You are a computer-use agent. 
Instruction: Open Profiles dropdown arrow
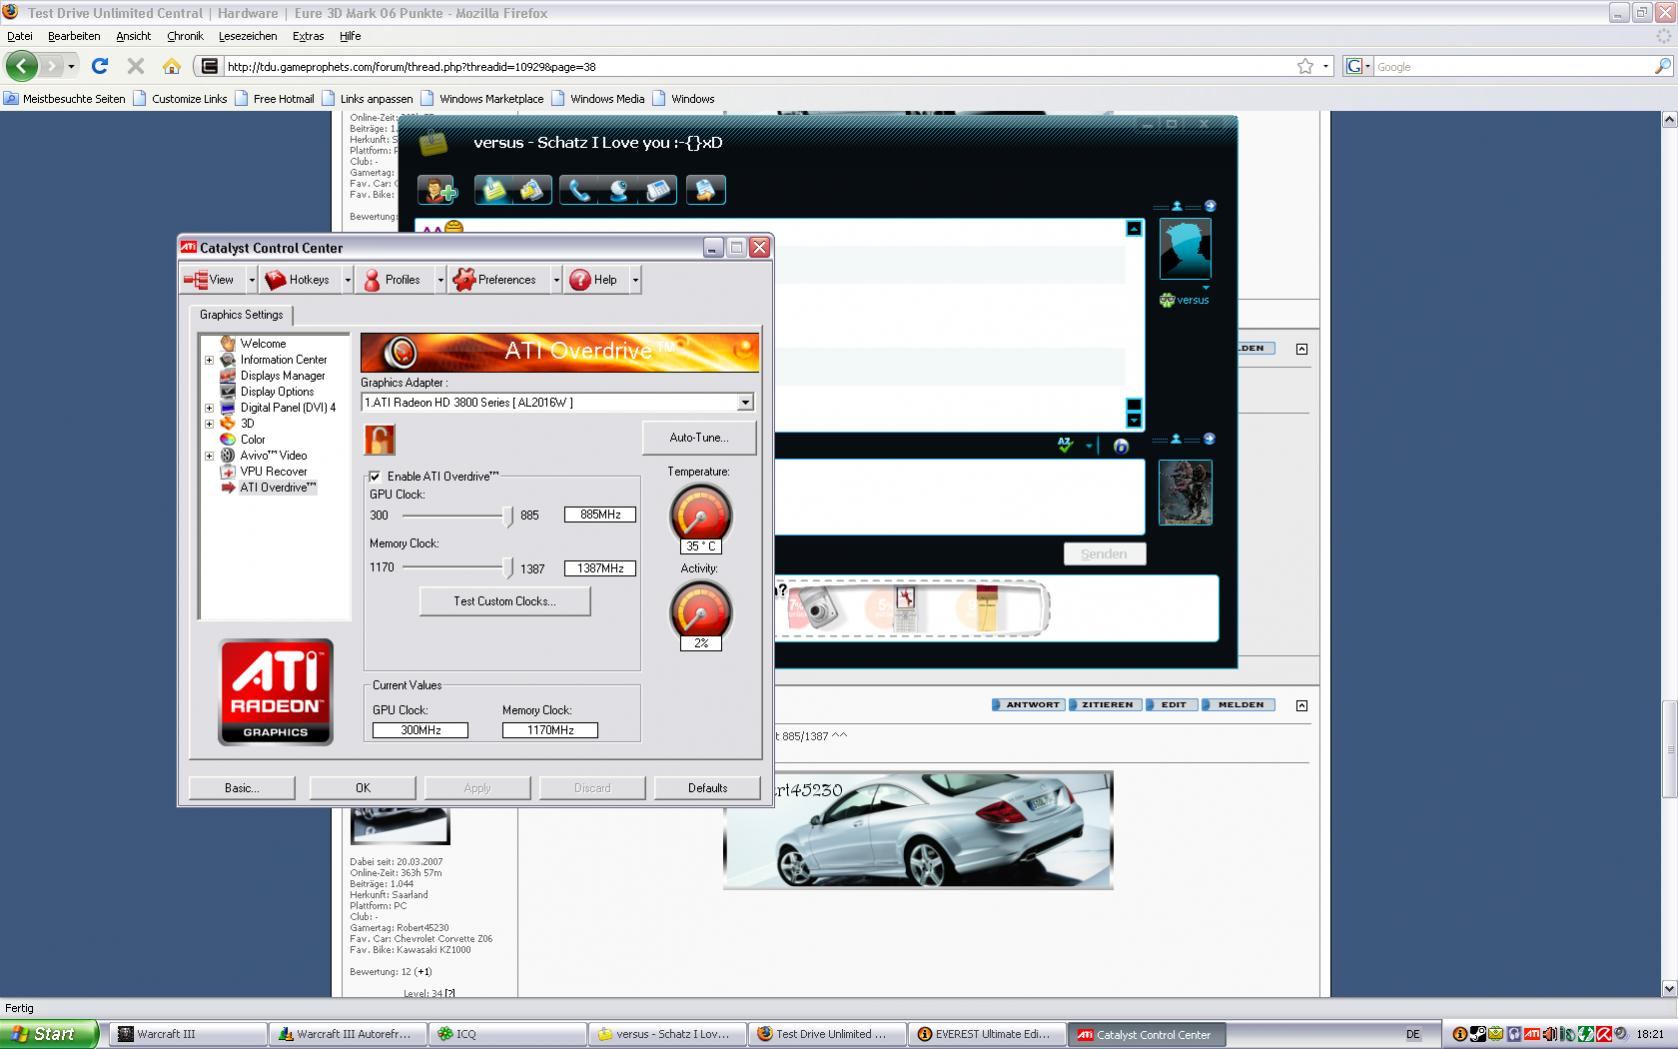pos(440,280)
